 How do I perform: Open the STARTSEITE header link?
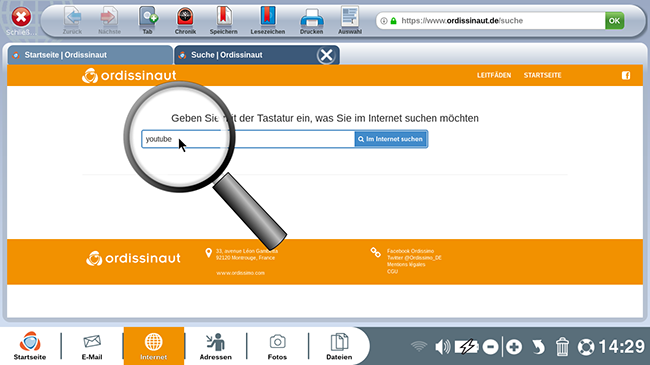point(542,75)
